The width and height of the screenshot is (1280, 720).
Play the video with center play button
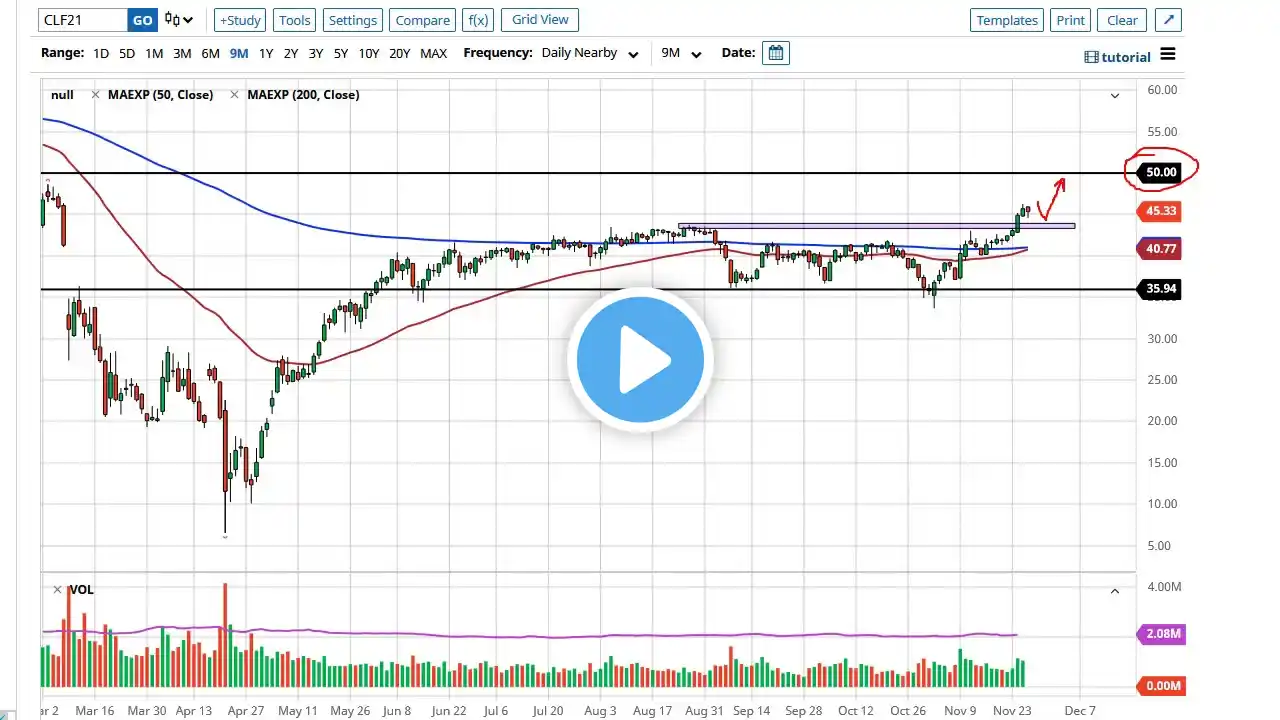click(x=640, y=360)
